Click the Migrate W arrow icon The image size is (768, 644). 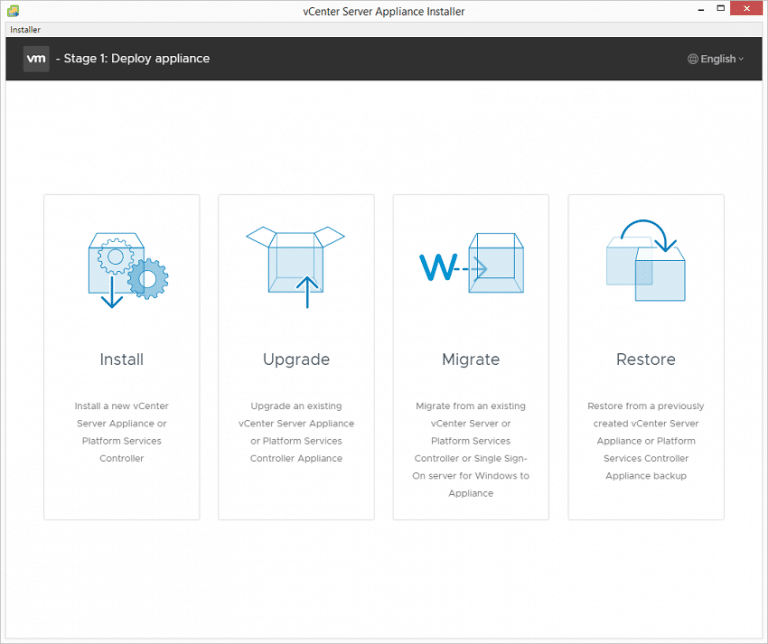point(472,263)
